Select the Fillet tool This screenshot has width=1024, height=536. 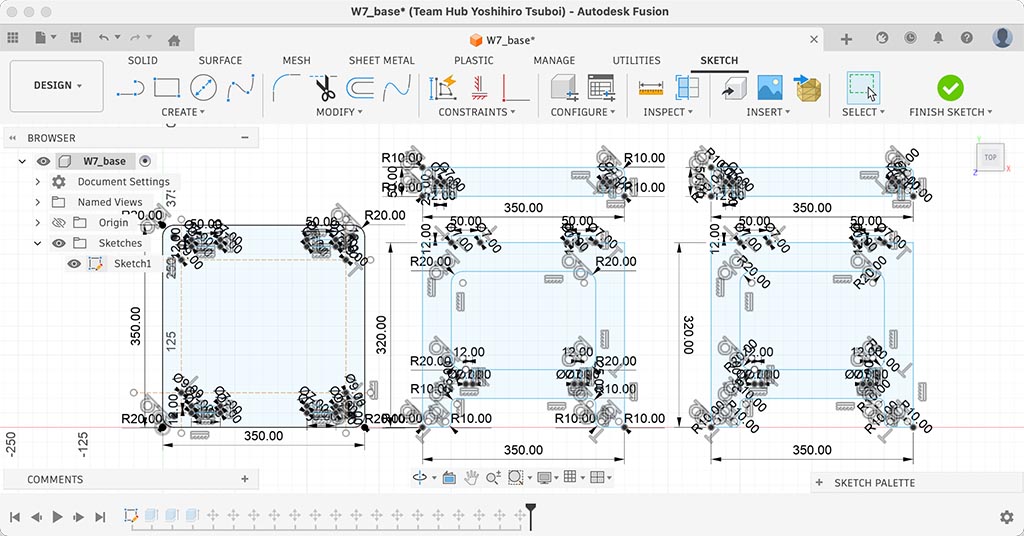[286, 87]
